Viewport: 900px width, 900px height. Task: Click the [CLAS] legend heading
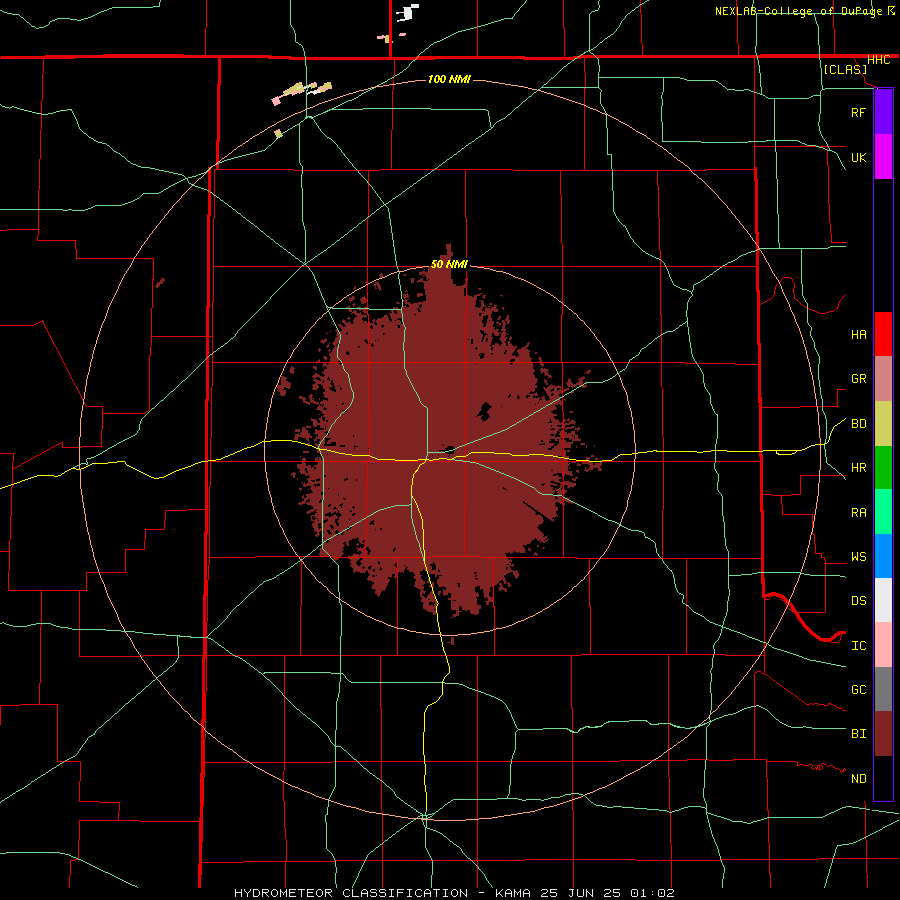(845, 69)
